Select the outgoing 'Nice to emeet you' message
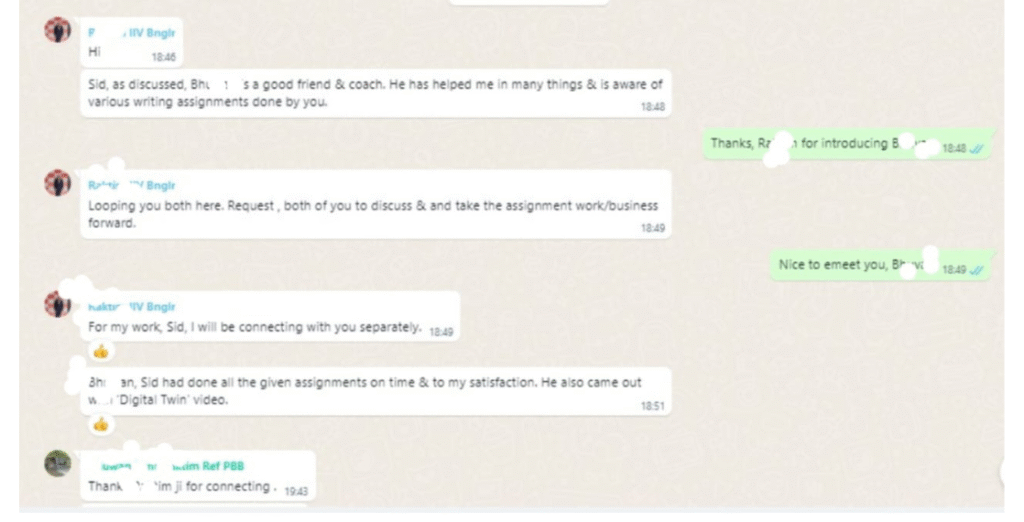The image size is (1024, 522). tap(883, 265)
